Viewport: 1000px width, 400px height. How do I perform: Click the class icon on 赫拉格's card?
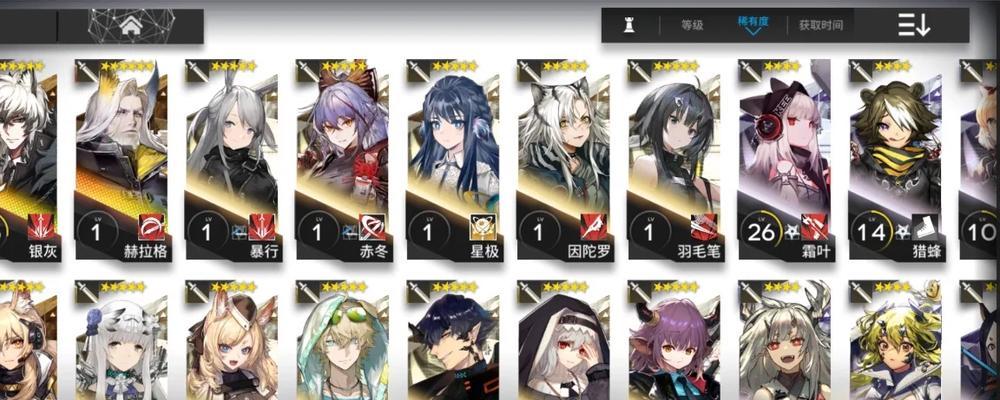[151, 226]
